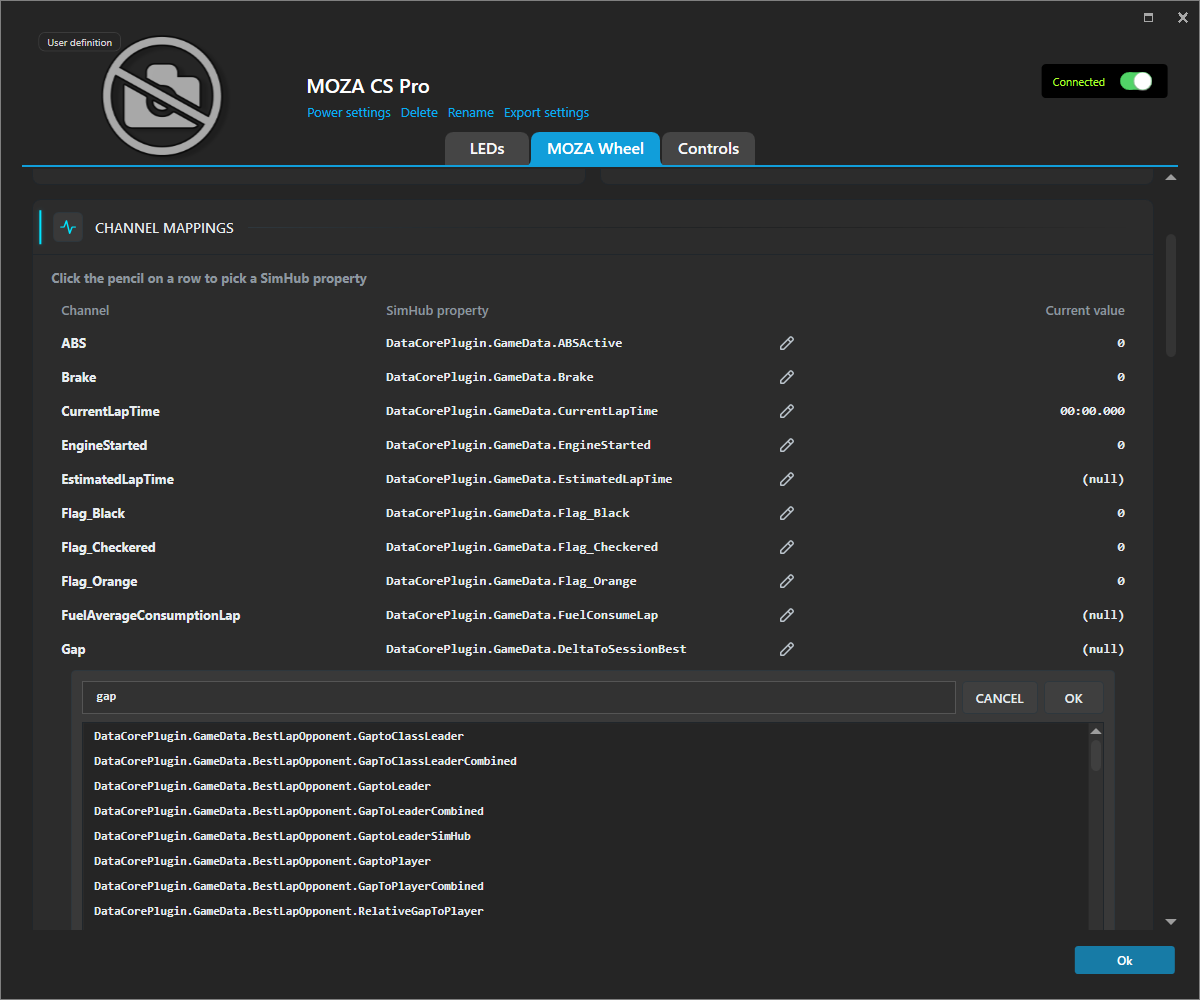Click the User definition badge
The image size is (1200, 1000).
click(80, 42)
